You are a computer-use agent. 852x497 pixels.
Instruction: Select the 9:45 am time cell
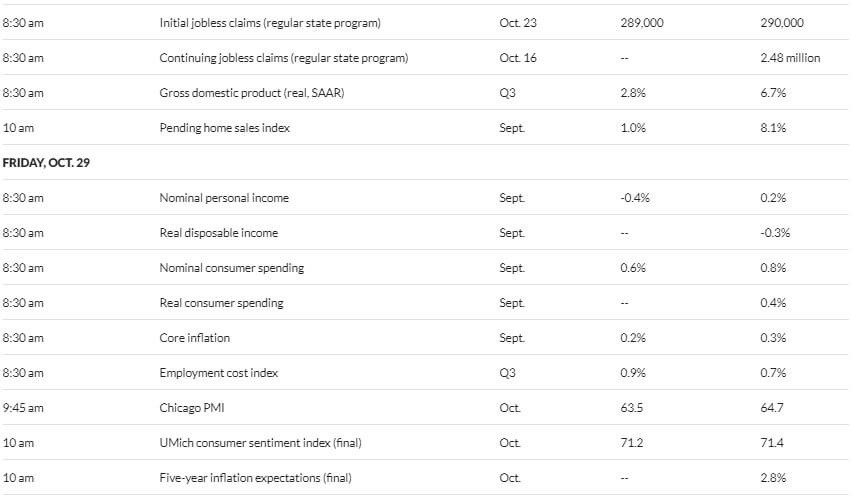[23, 408]
